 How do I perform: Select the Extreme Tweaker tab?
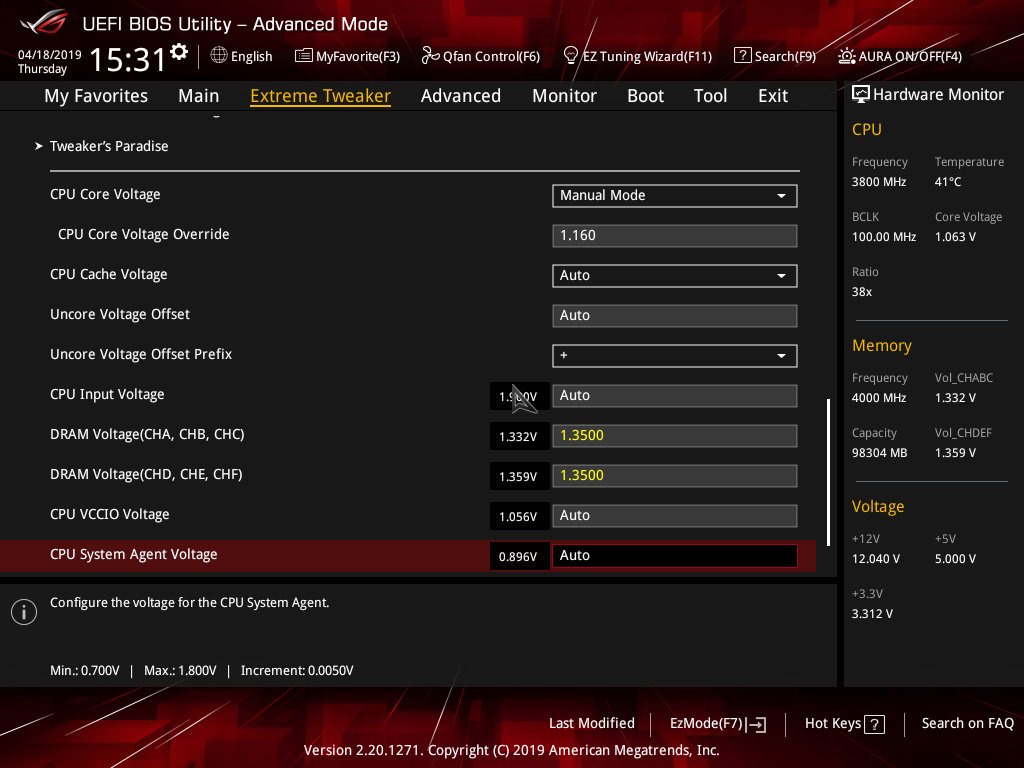[x=321, y=96]
